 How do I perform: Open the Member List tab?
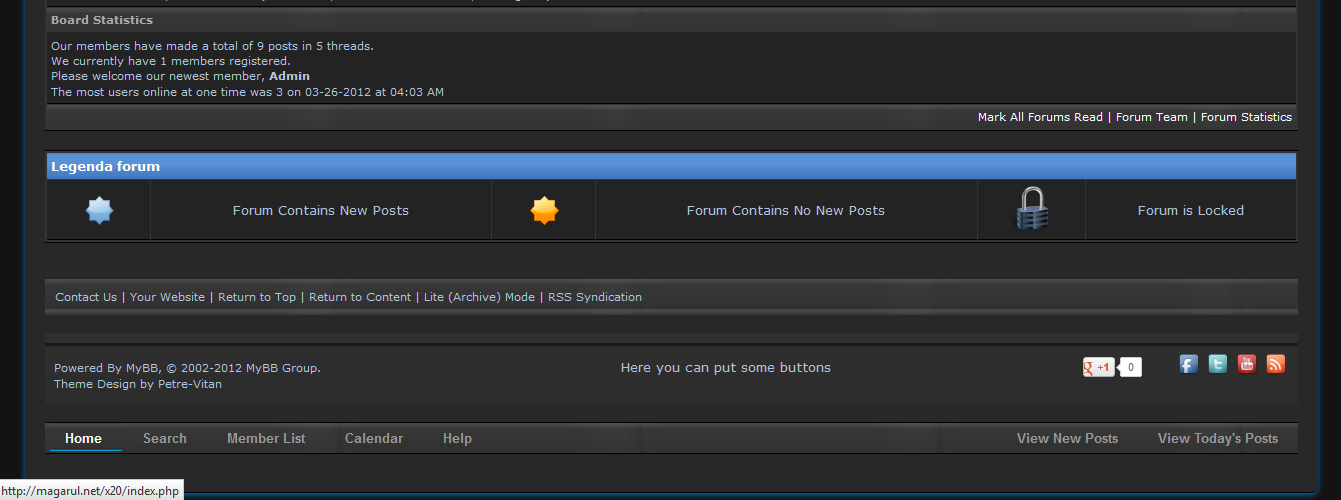[x=266, y=438]
